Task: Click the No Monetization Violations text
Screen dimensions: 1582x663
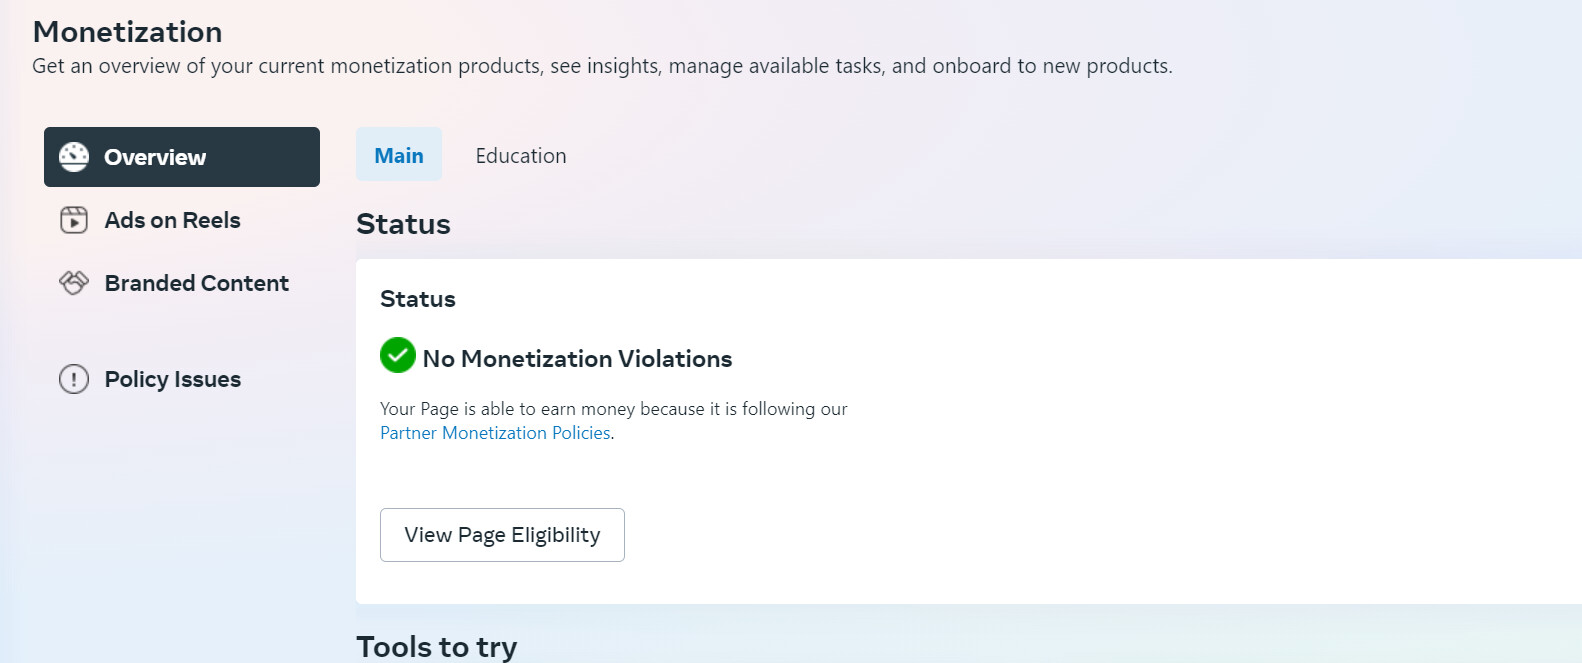Action: point(577,359)
